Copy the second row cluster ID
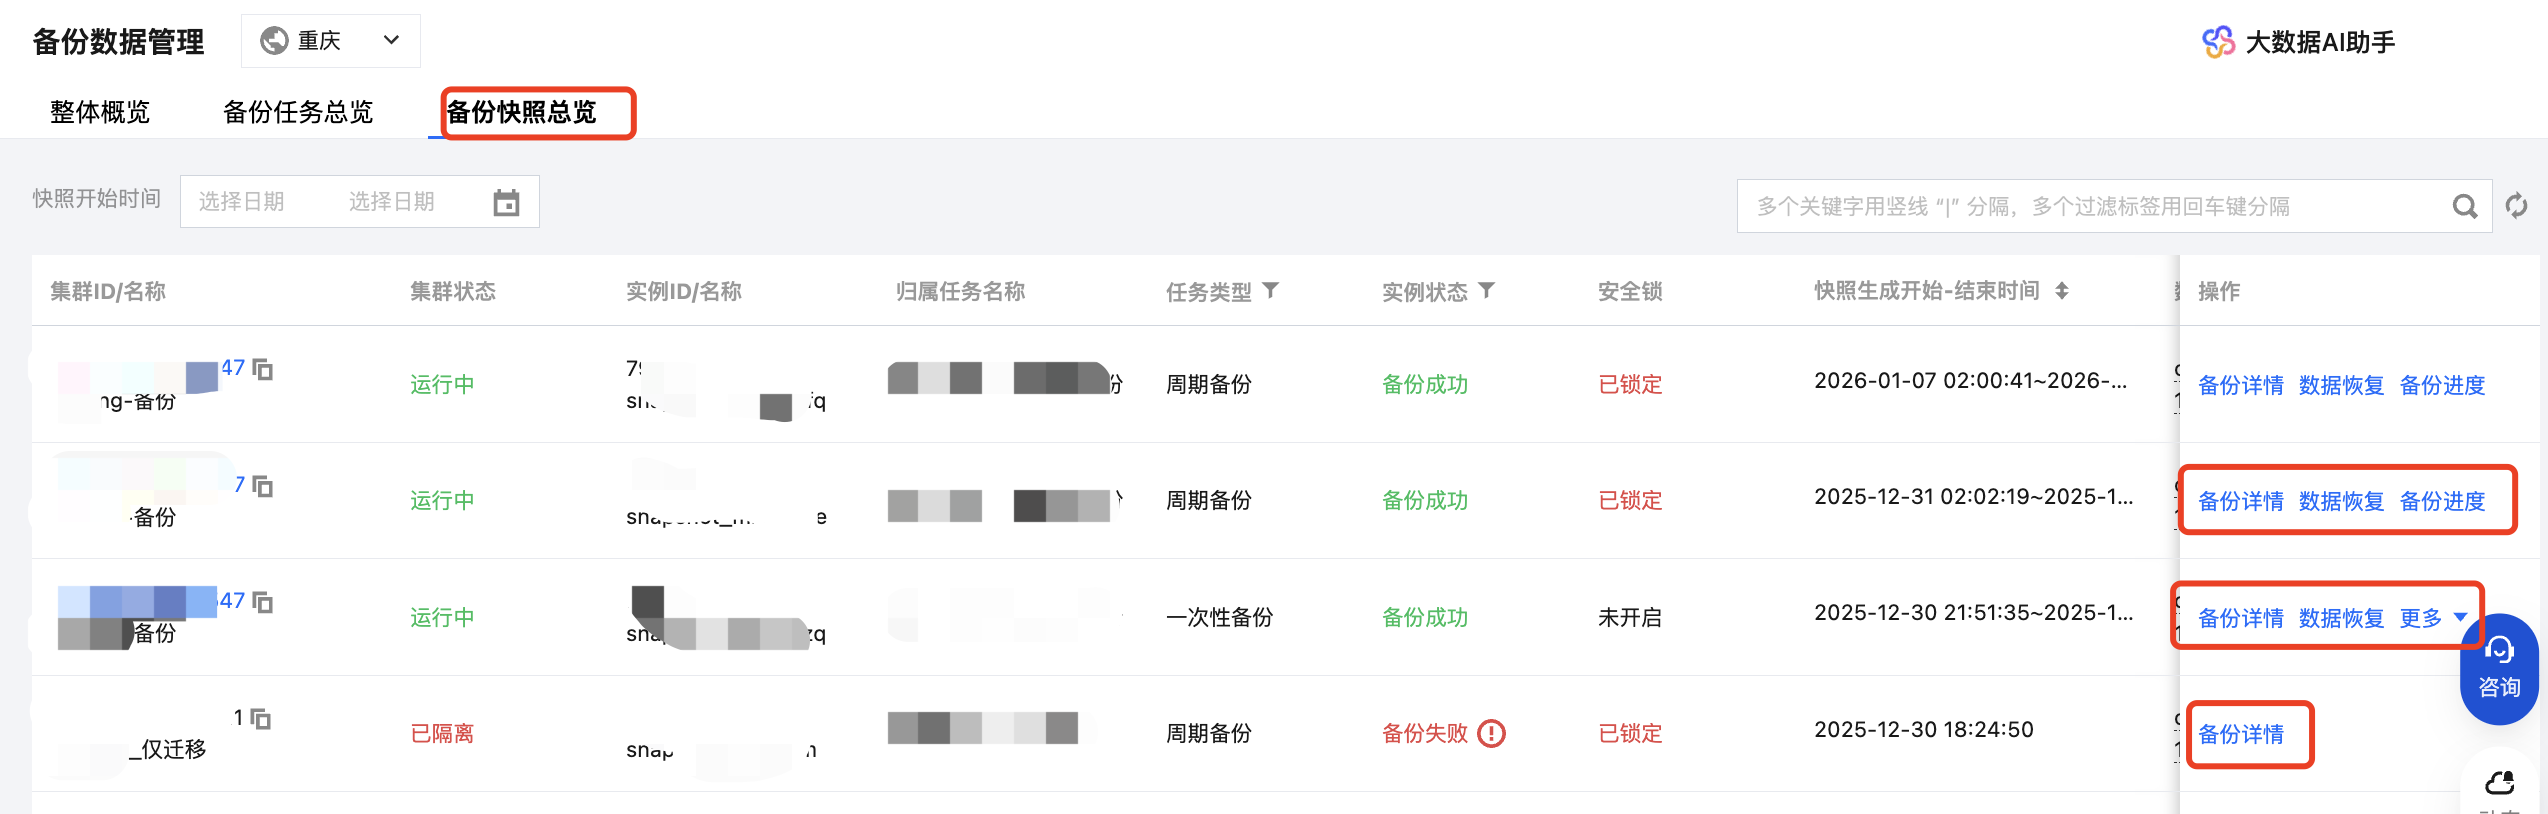 [263, 486]
